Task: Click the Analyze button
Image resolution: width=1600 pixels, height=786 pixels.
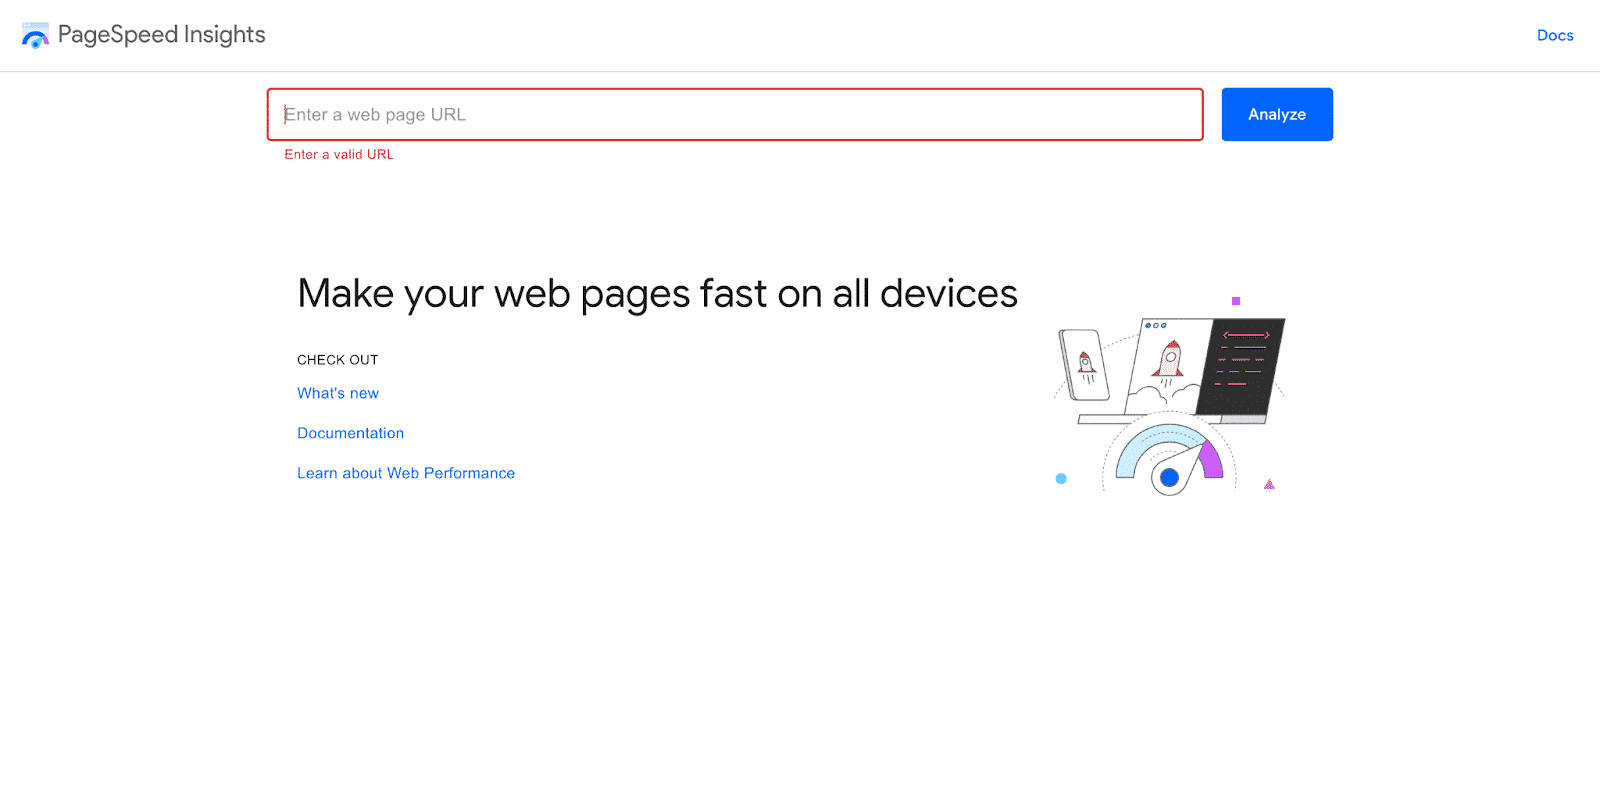Action: (1276, 114)
